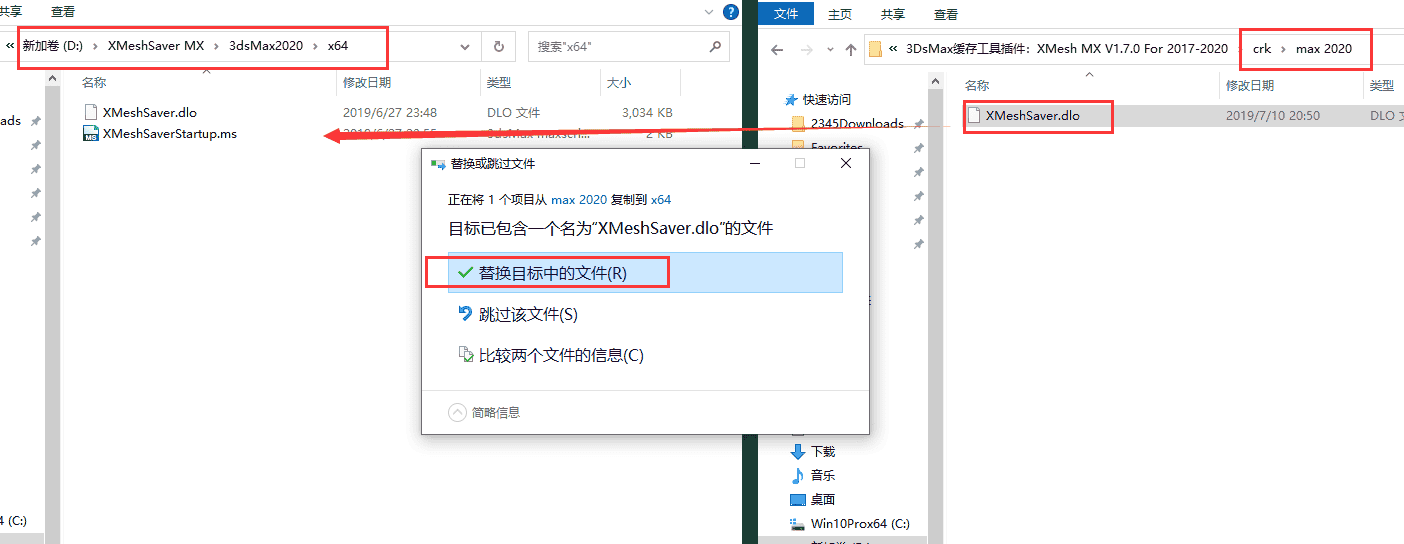Click the 音乐 note icon
The width and height of the screenshot is (1404, 544).
pos(798,475)
